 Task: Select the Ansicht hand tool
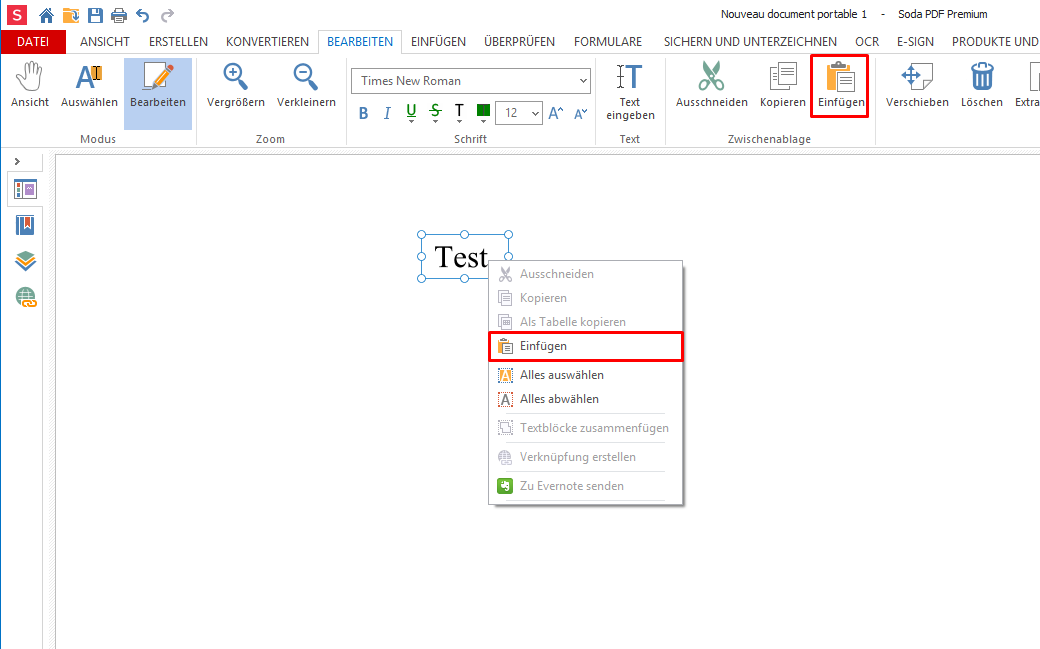(x=30, y=85)
